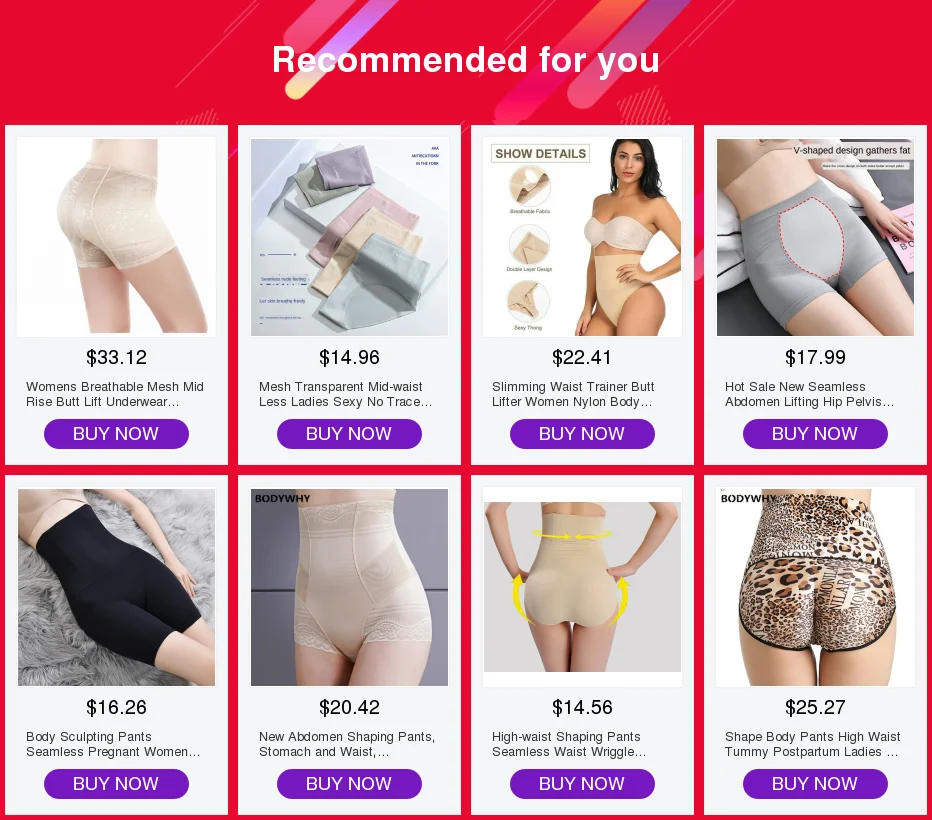The image size is (932, 820).
Task: Buy the $22.41 Slimming Waist Trainer
Action: point(582,434)
